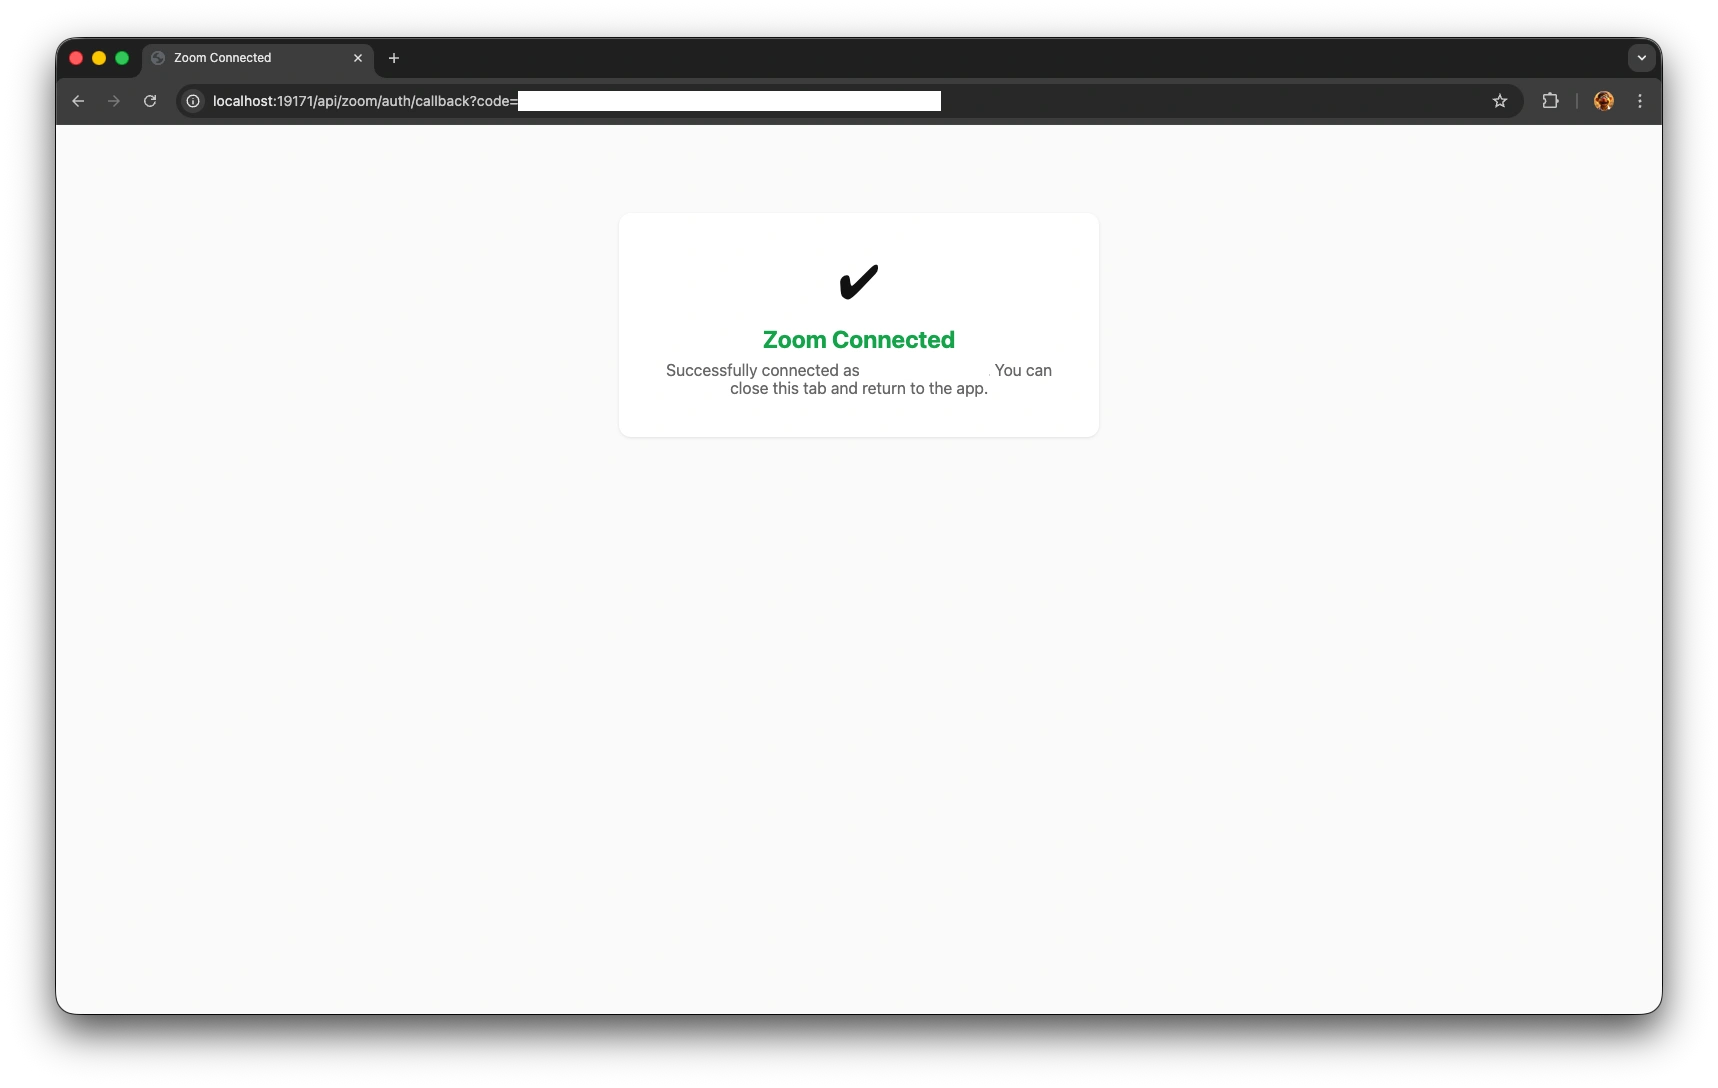Open the Extensions puzzle icon
The width and height of the screenshot is (1718, 1088).
coord(1550,101)
